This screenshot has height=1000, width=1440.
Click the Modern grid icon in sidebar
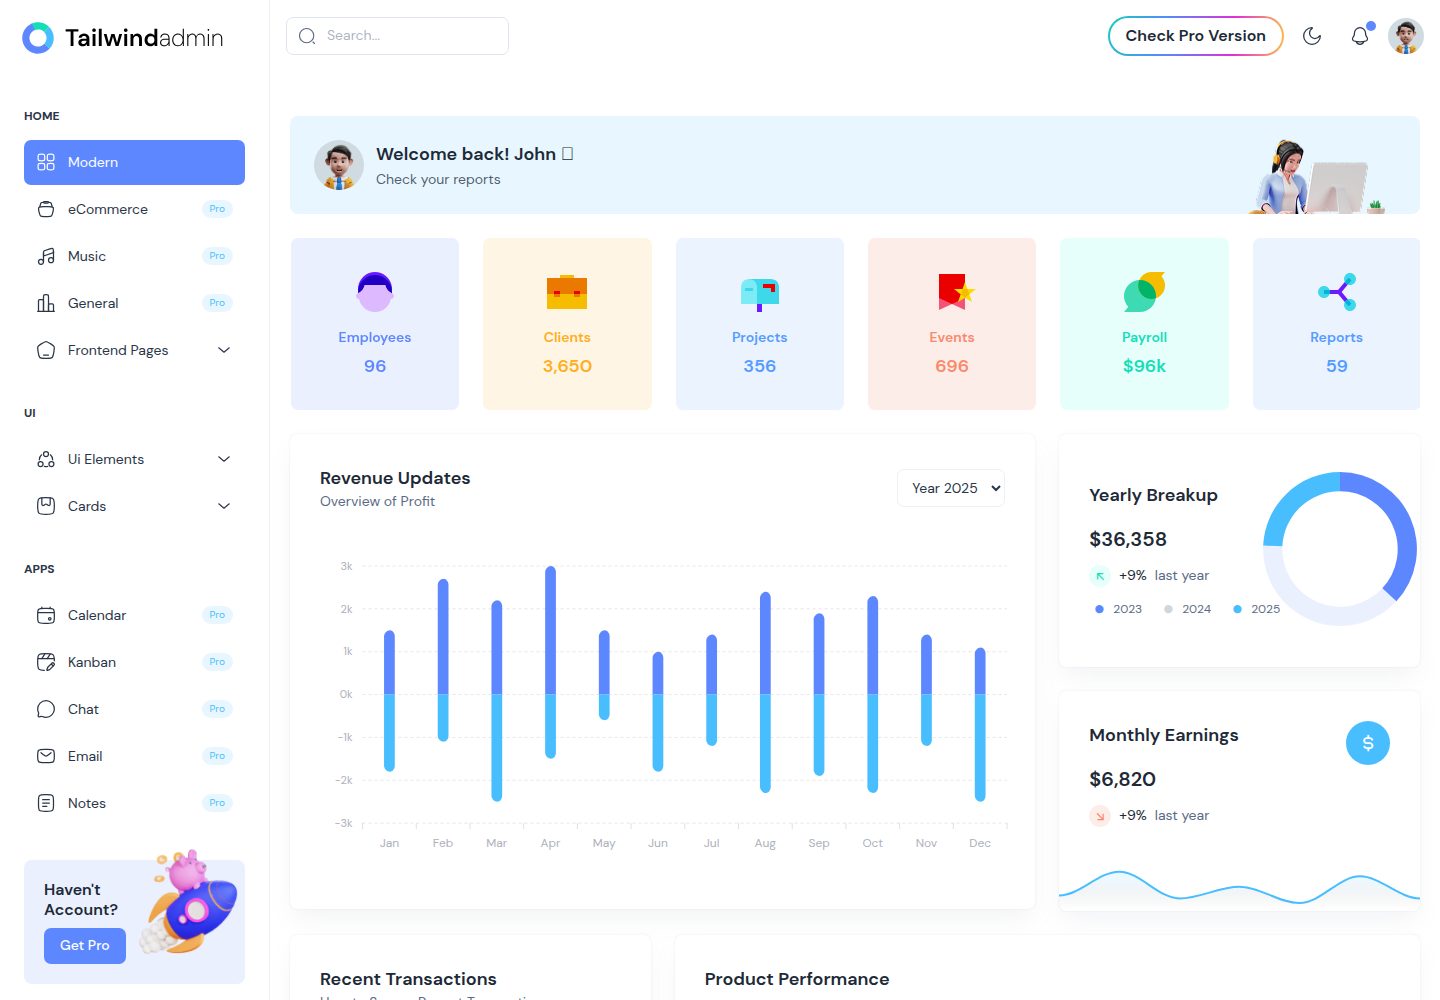pos(46,162)
